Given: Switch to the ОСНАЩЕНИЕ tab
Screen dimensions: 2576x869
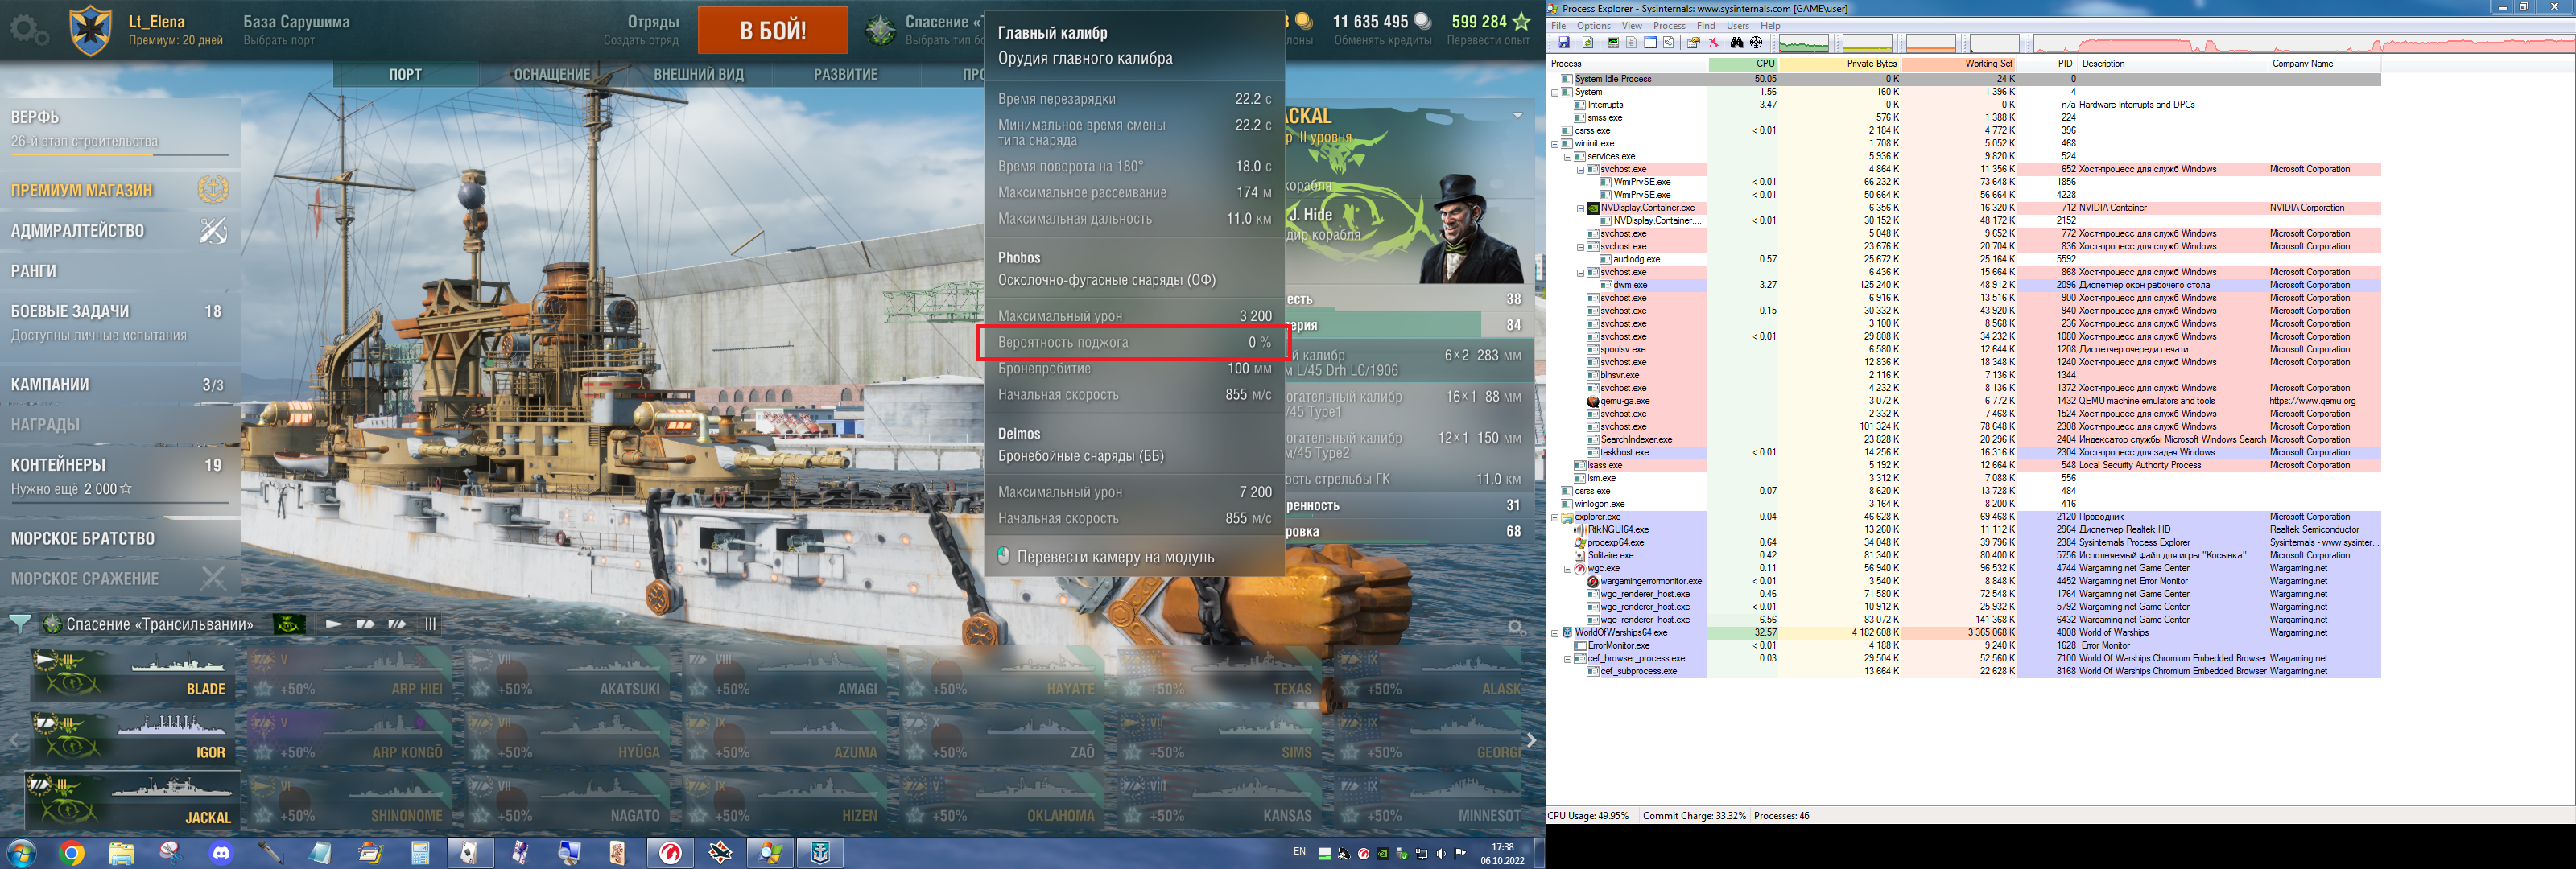Looking at the screenshot, I should coord(552,75).
